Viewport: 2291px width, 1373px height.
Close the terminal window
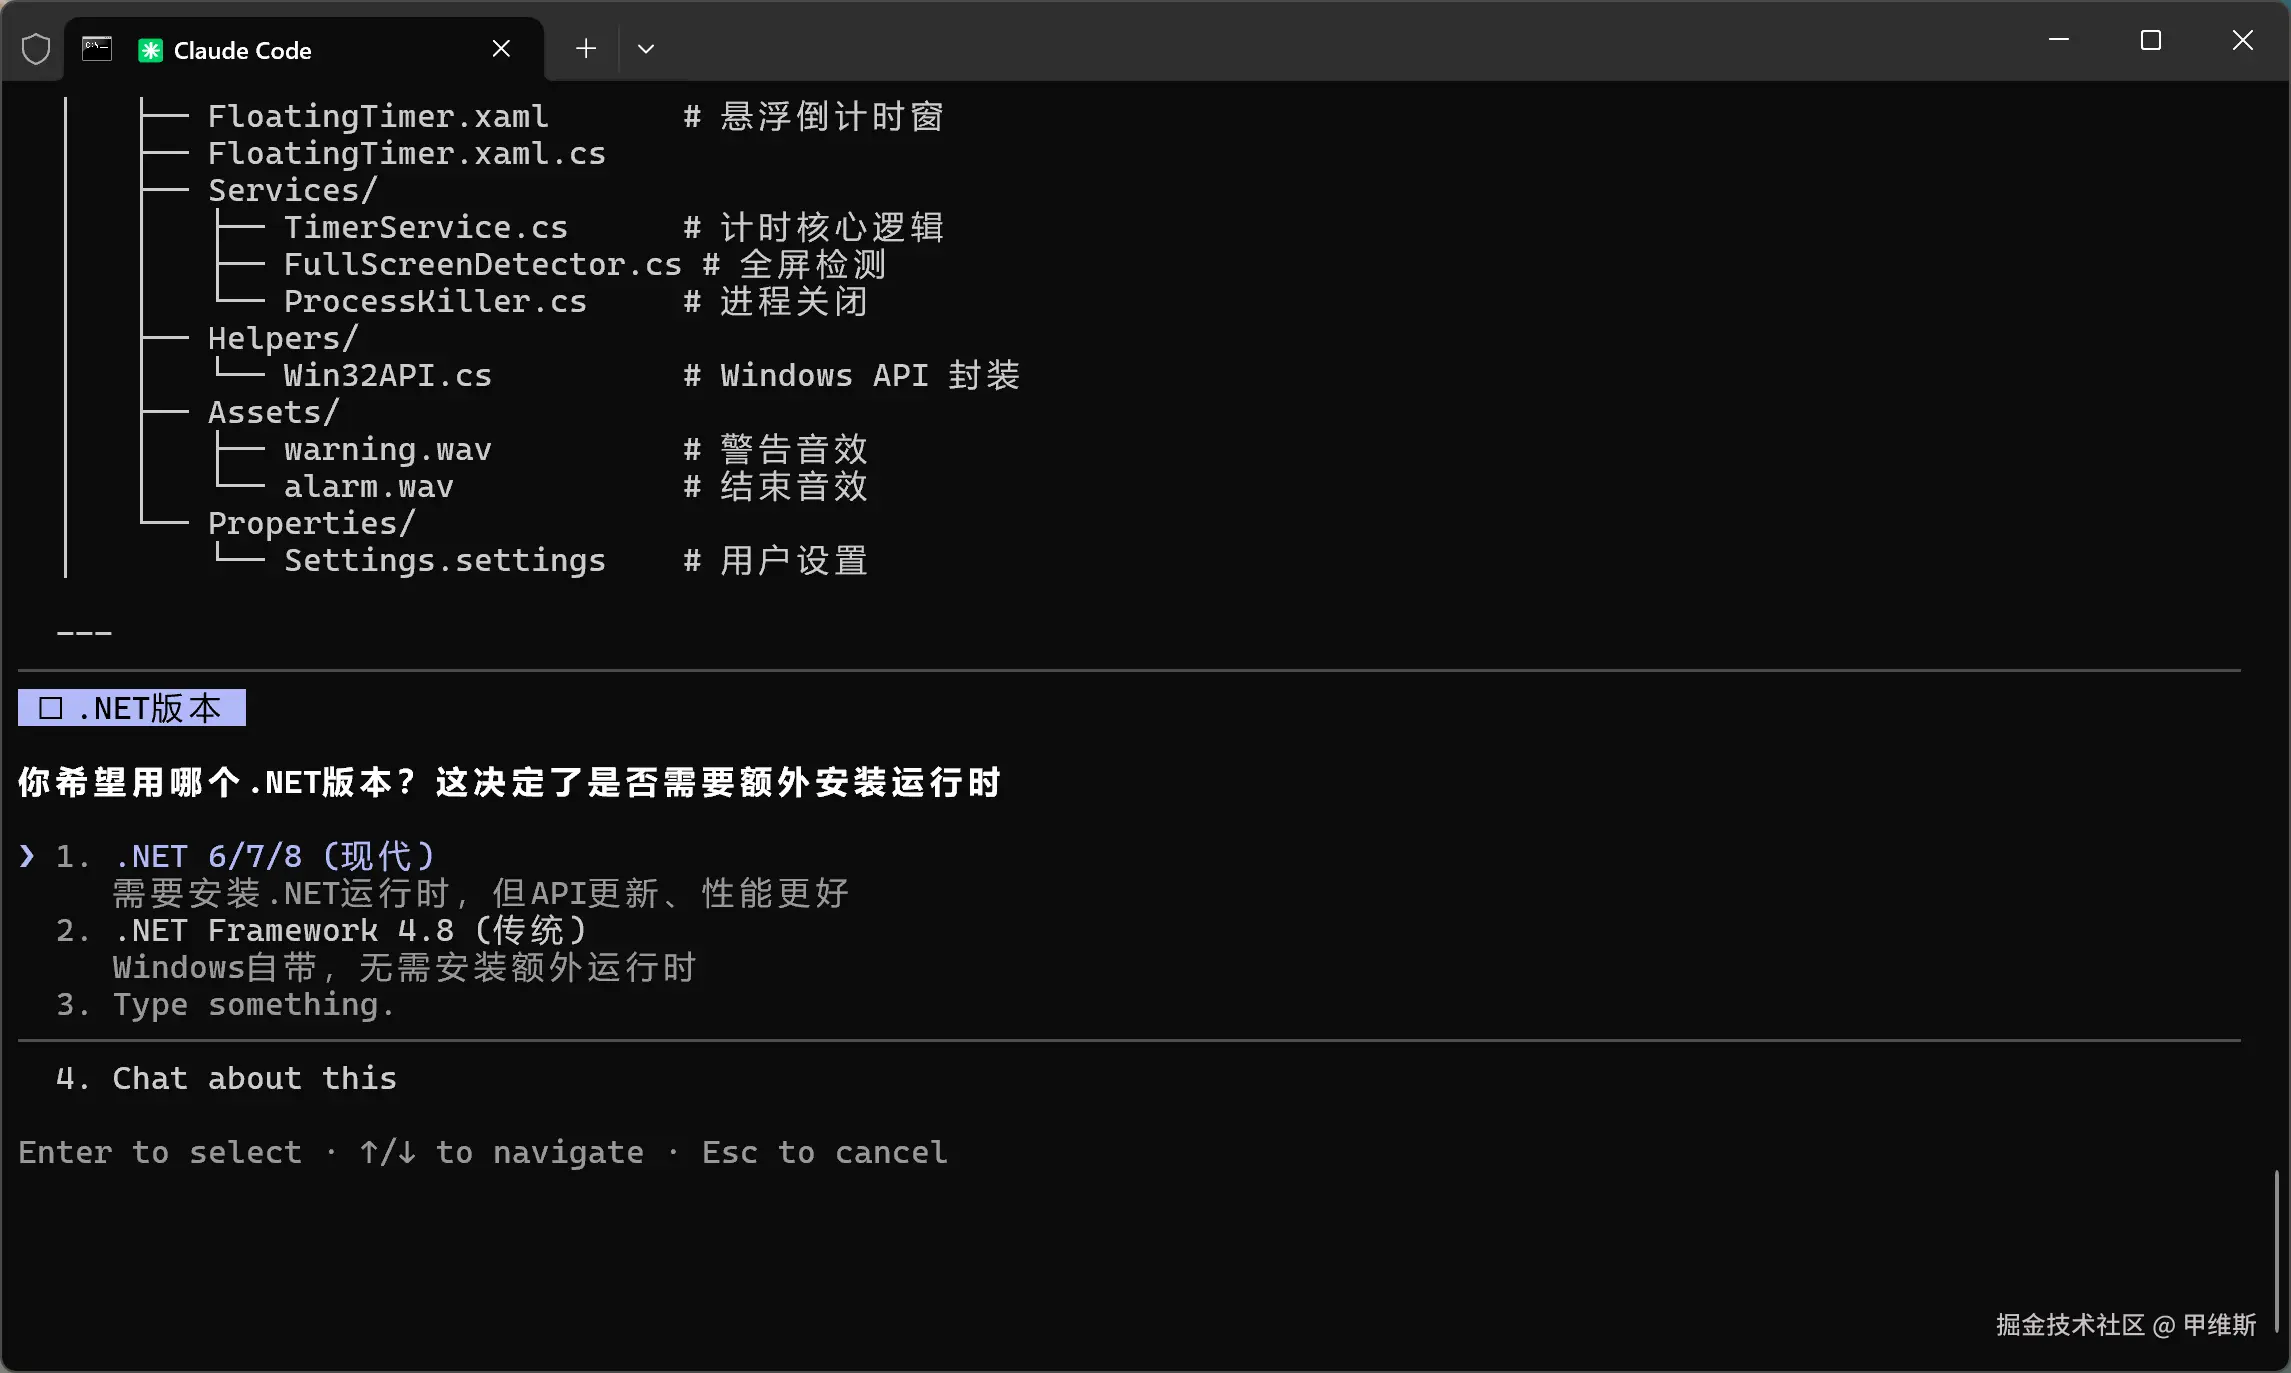click(2242, 40)
